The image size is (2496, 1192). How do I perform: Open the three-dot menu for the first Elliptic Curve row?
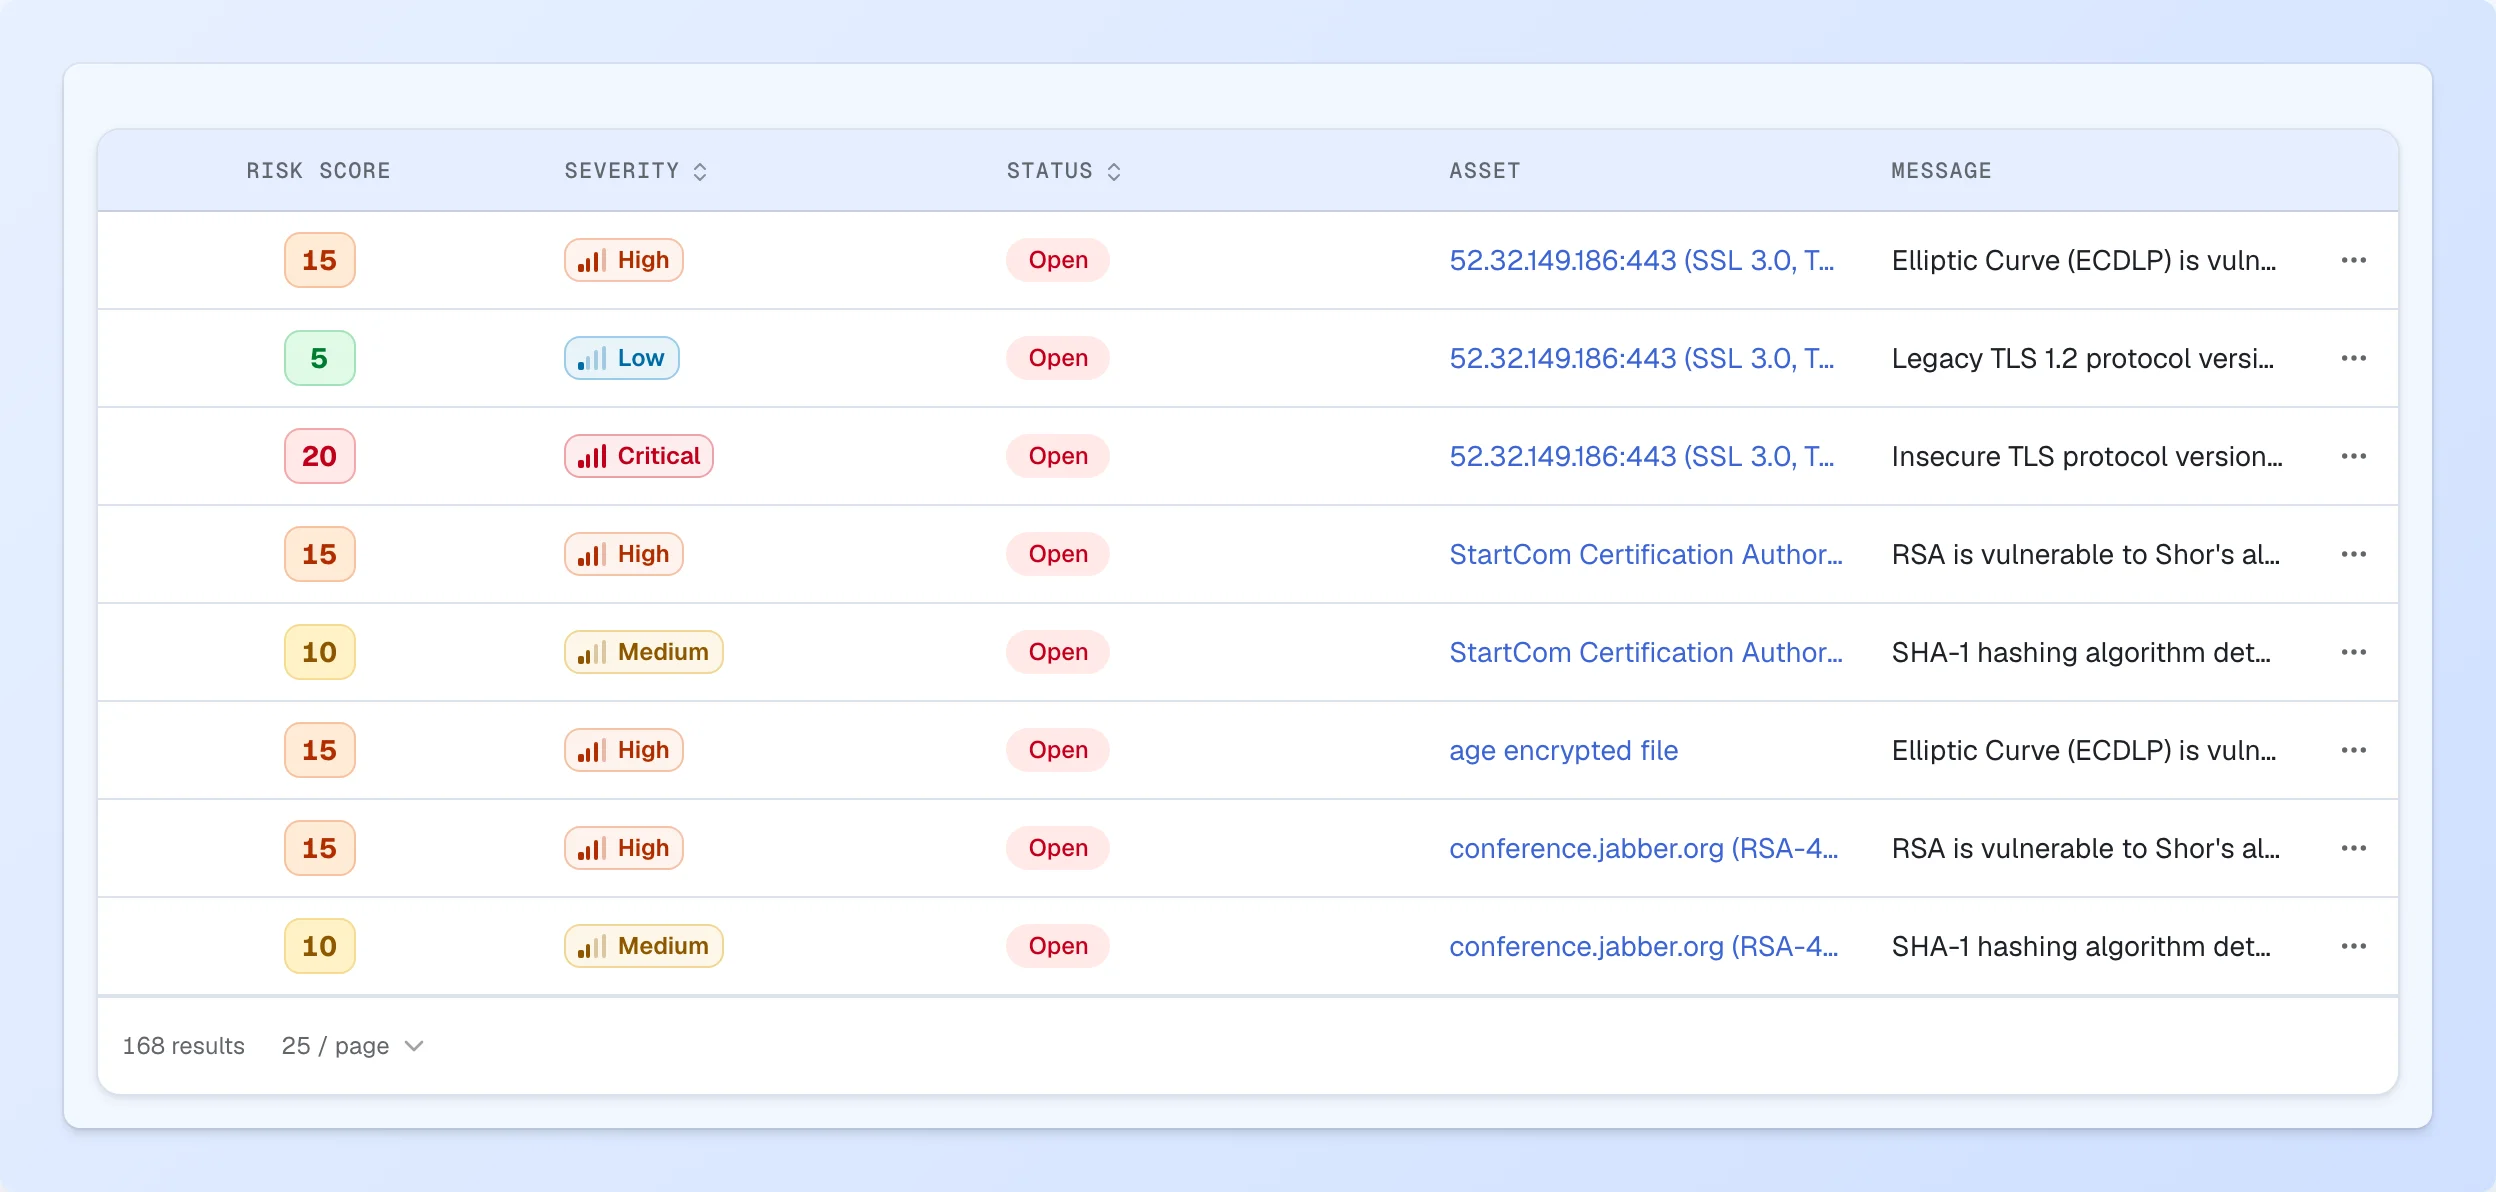pyautogui.click(x=2353, y=260)
